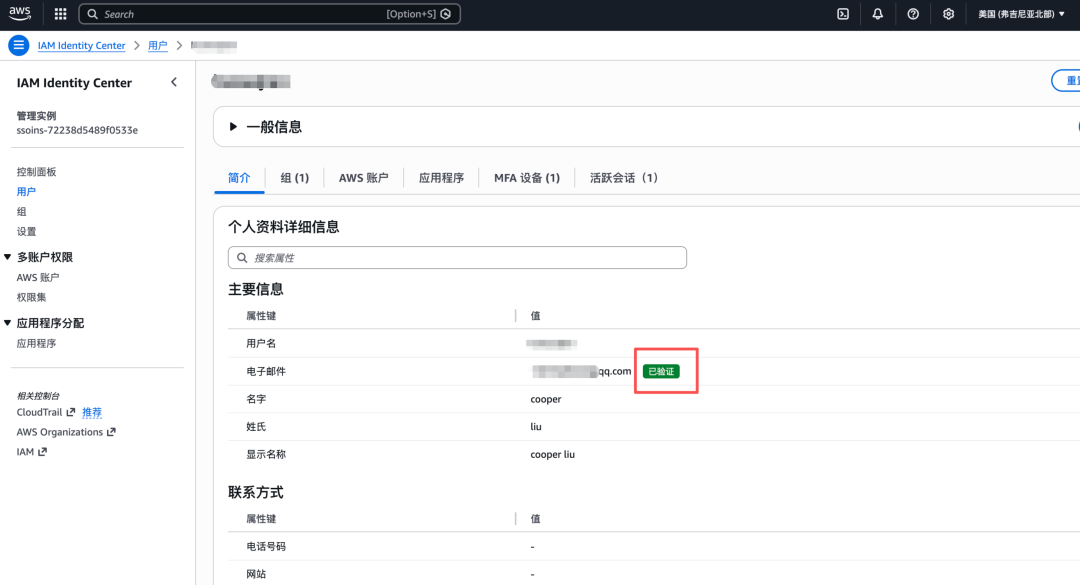This screenshot has height=585, width=1080.
Task: Click the display name cooper liu
Action: (552, 454)
